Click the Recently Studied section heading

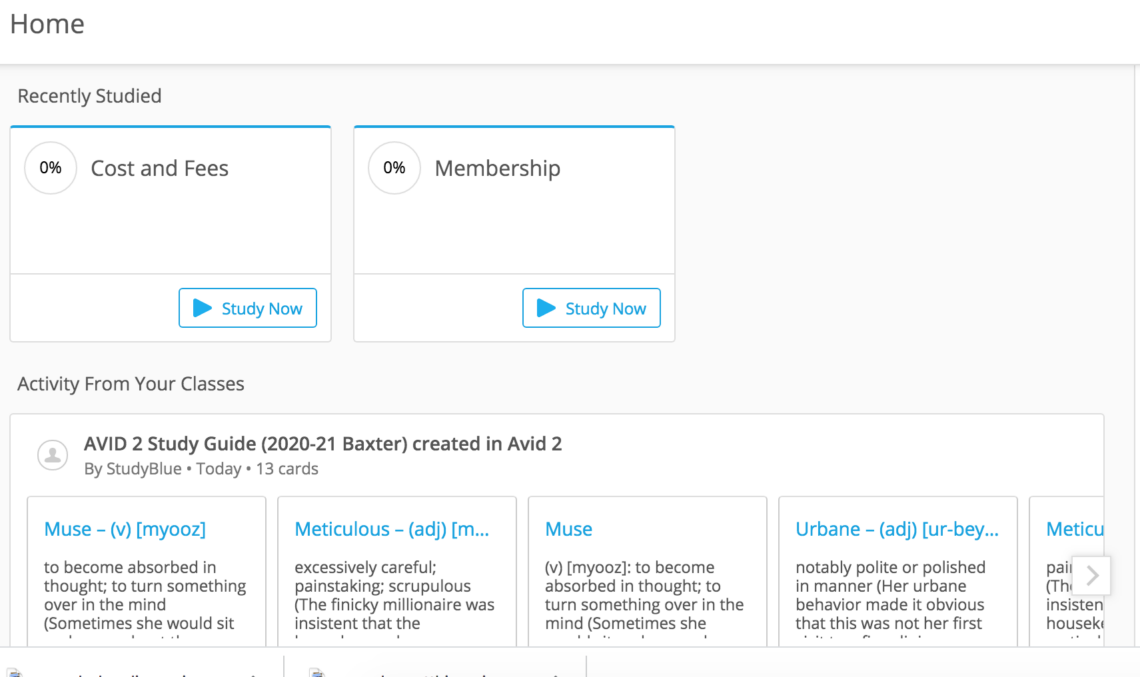(89, 96)
